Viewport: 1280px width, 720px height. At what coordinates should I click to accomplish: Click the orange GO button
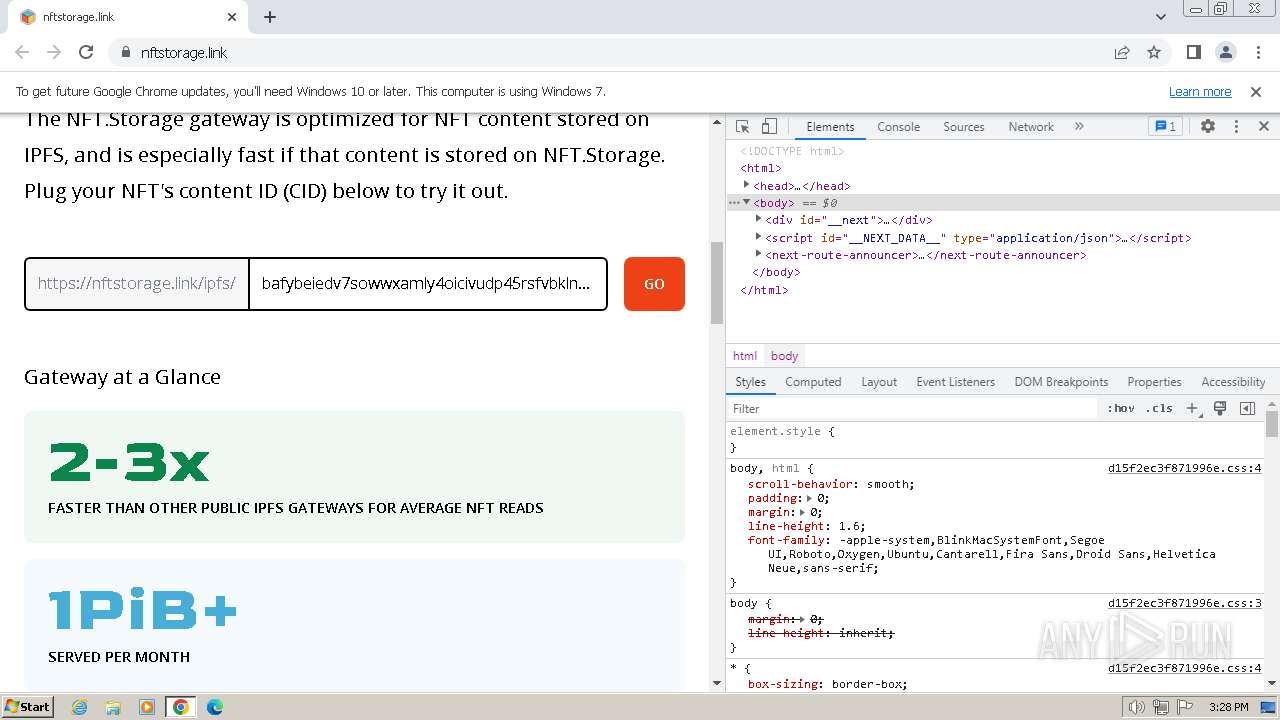654,284
